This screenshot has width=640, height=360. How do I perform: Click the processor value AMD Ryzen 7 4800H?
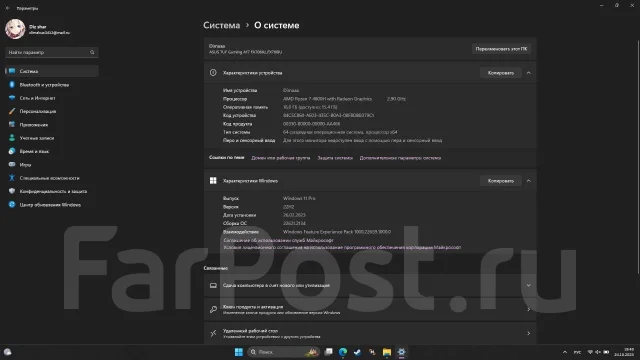tap(327, 99)
